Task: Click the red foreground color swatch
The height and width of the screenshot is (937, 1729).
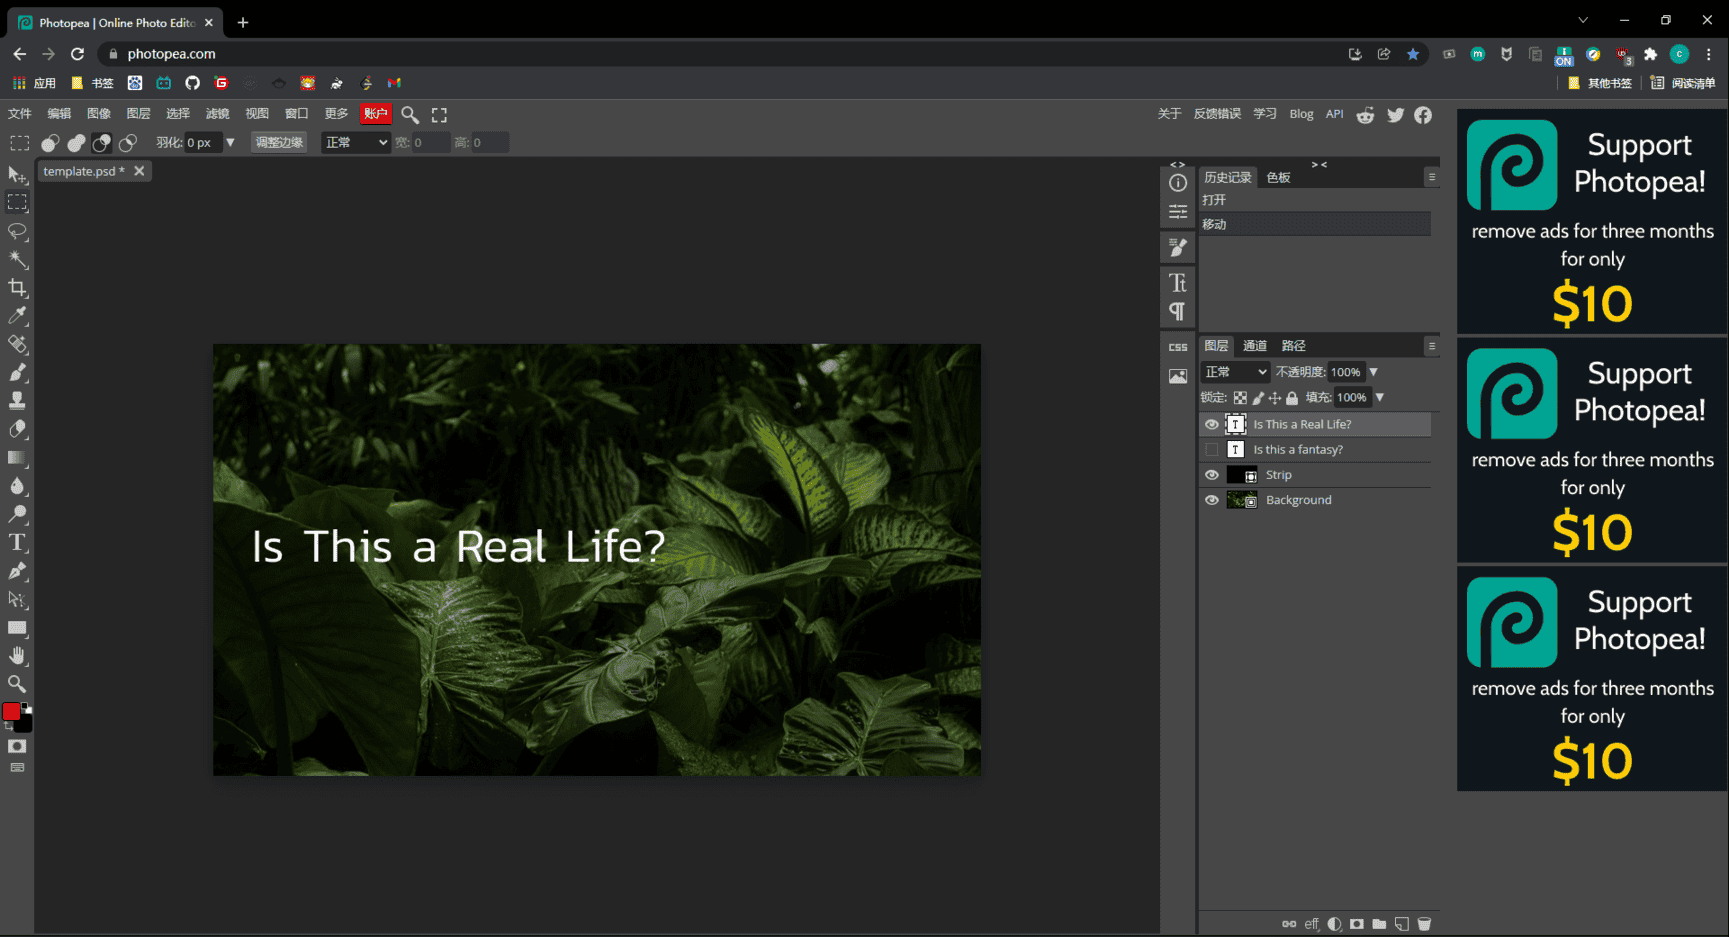Action: click(x=11, y=711)
